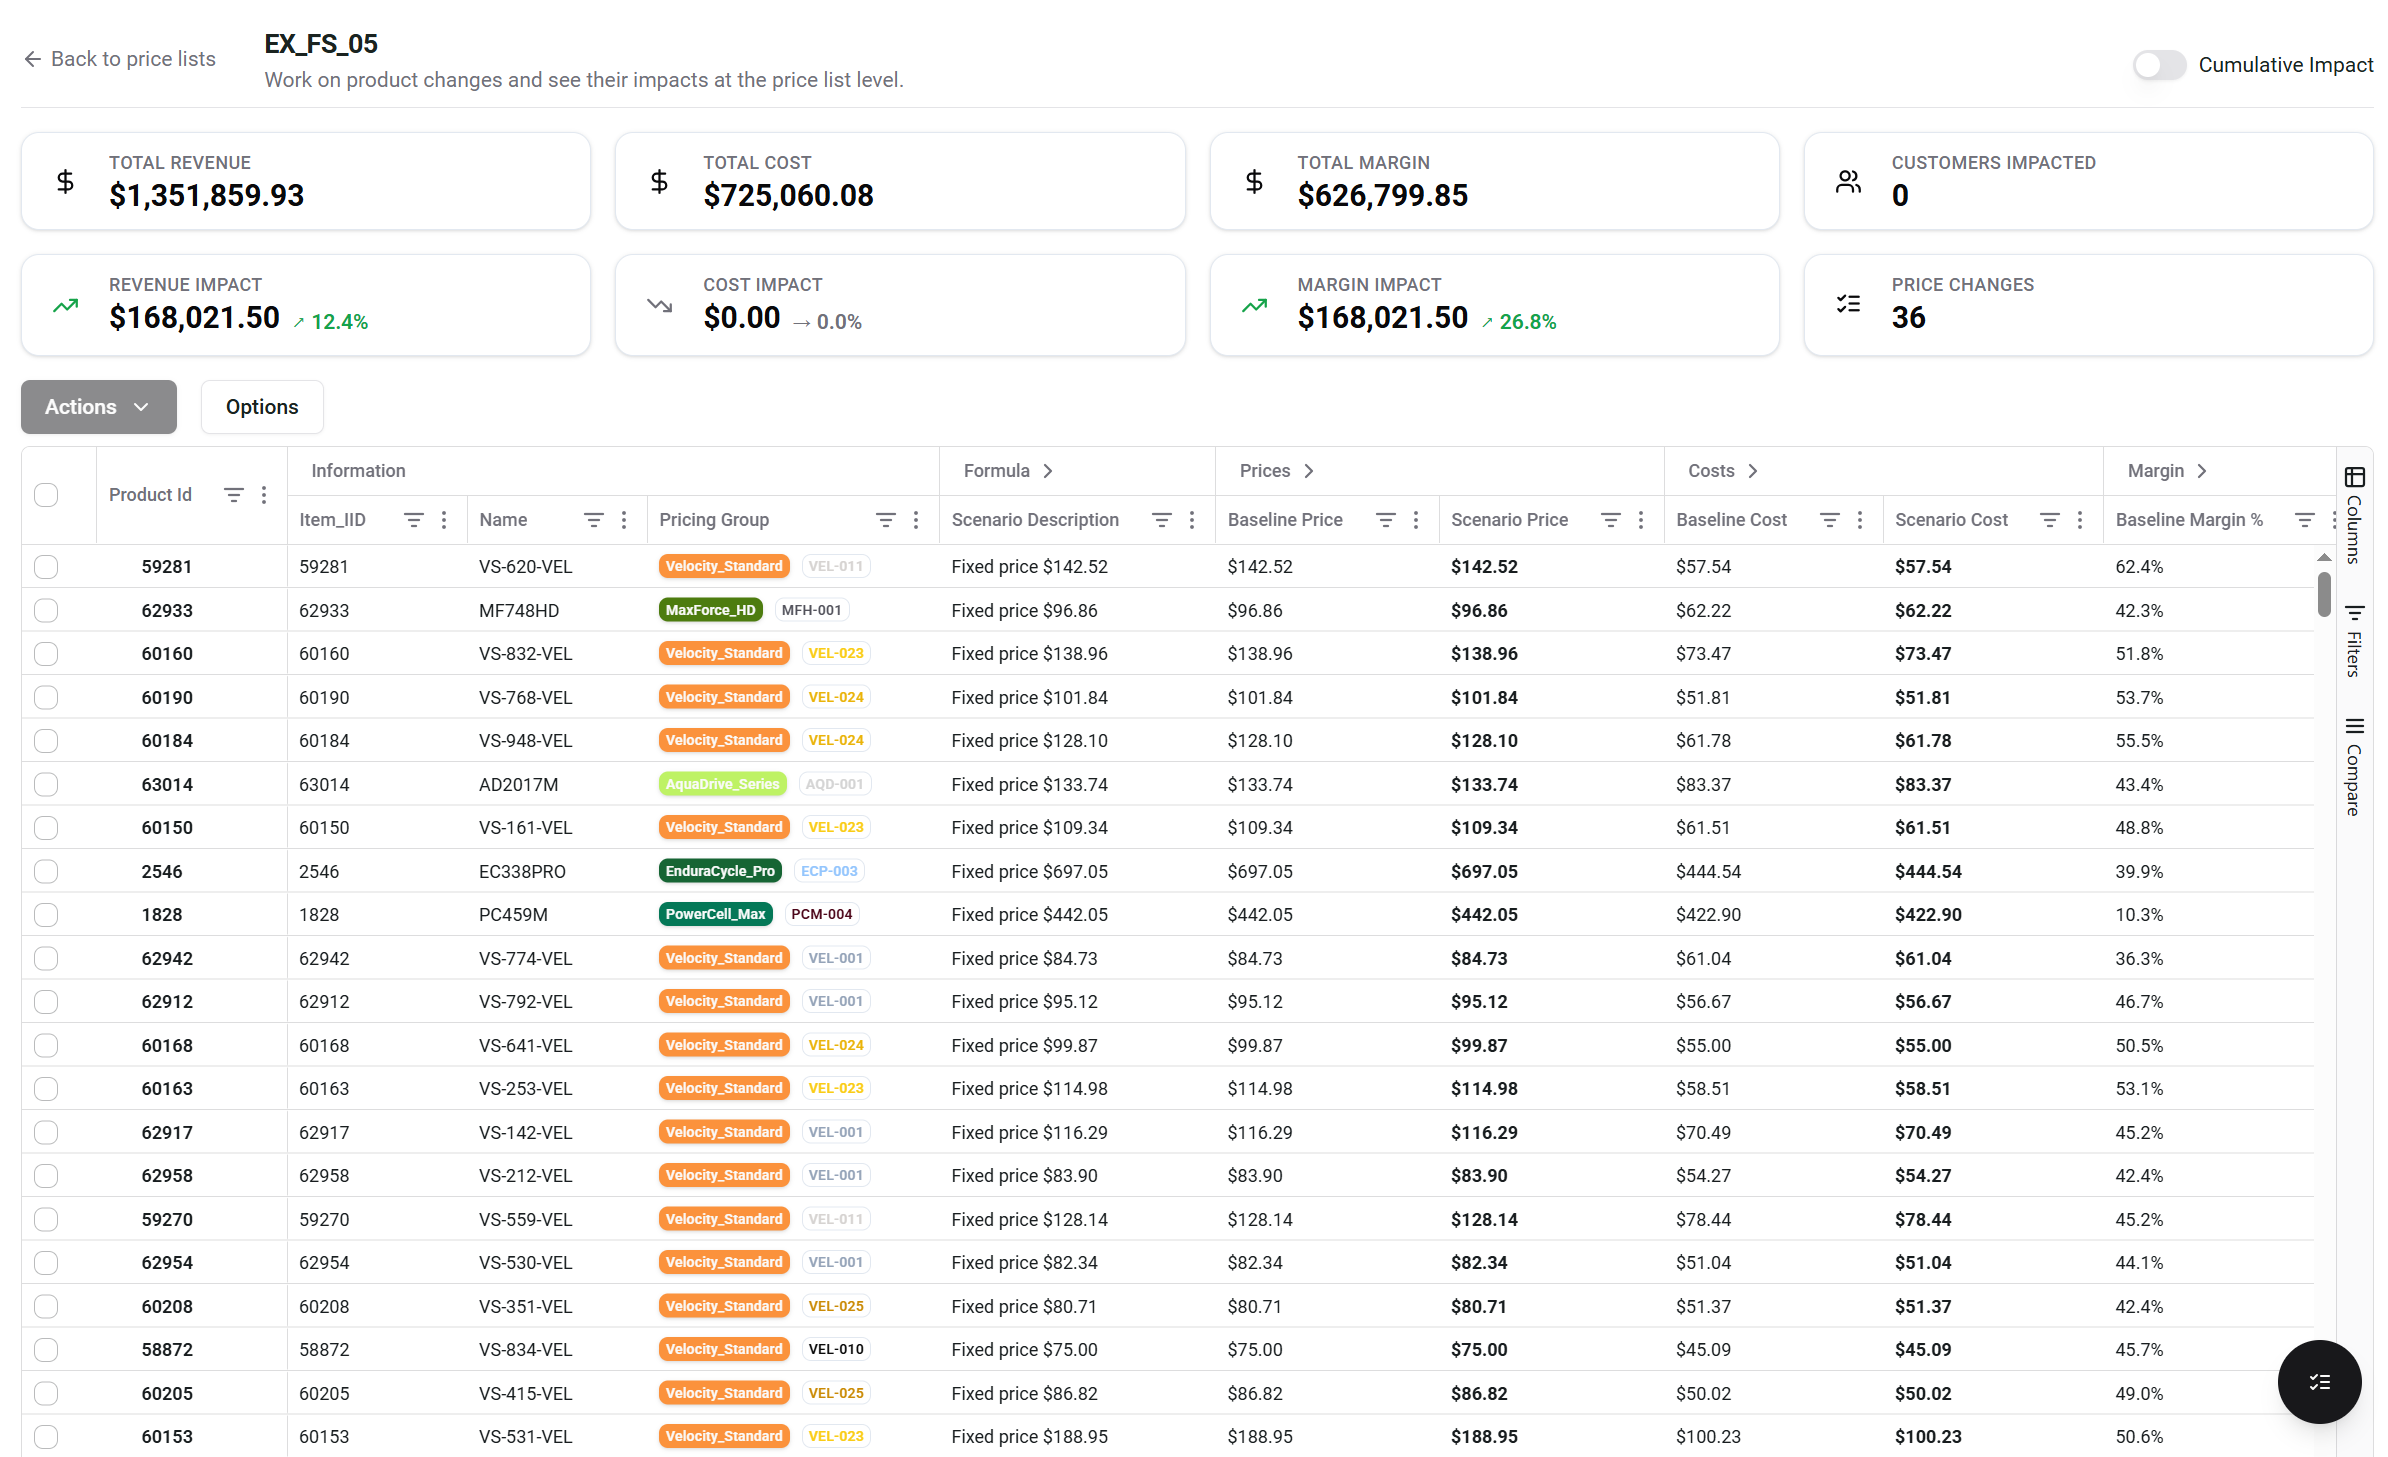Open the three-dot menu on the Name column

[623, 519]
